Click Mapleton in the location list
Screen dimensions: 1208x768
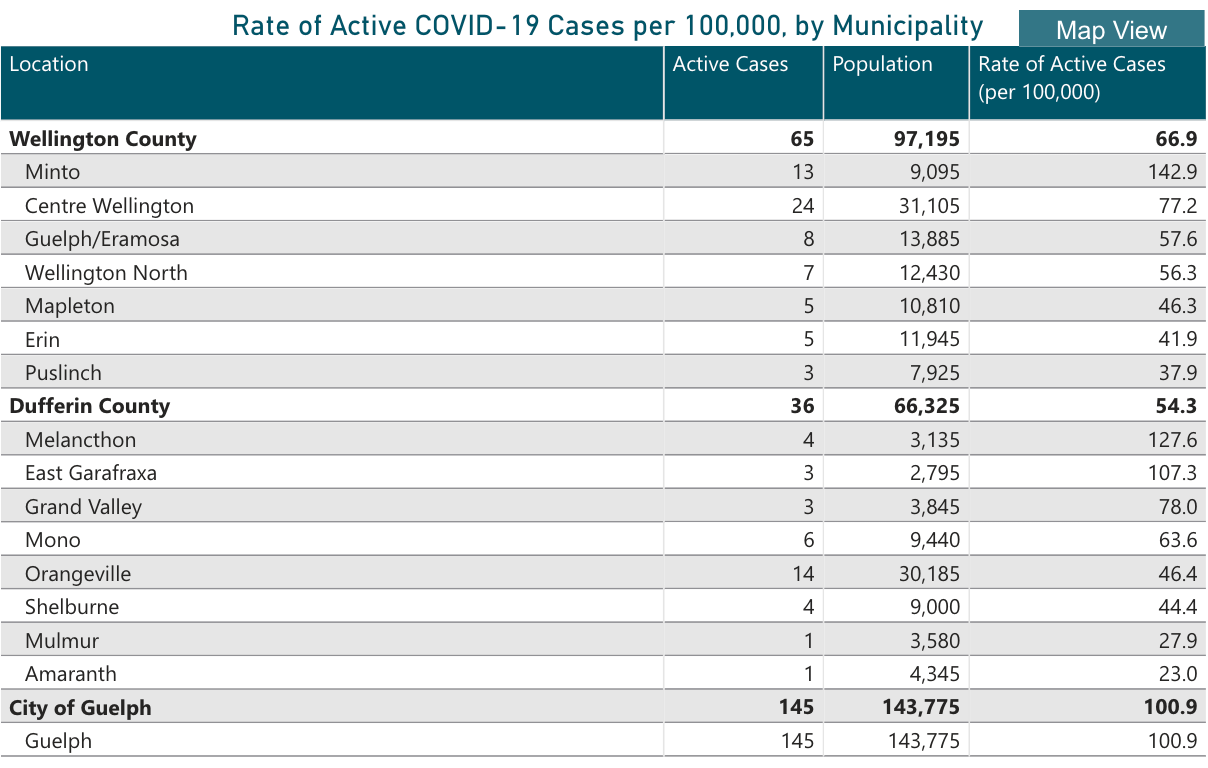pyautogui.click(x=70, y=306)
